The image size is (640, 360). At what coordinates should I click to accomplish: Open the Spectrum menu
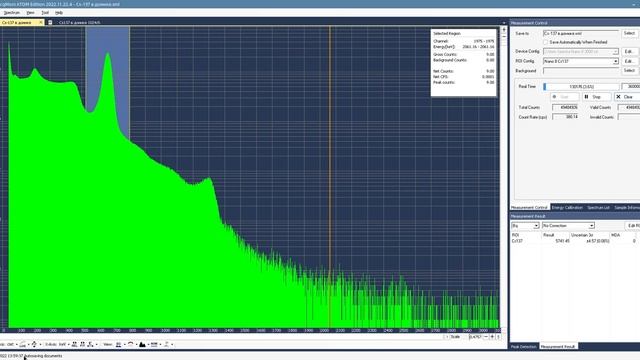11,13
